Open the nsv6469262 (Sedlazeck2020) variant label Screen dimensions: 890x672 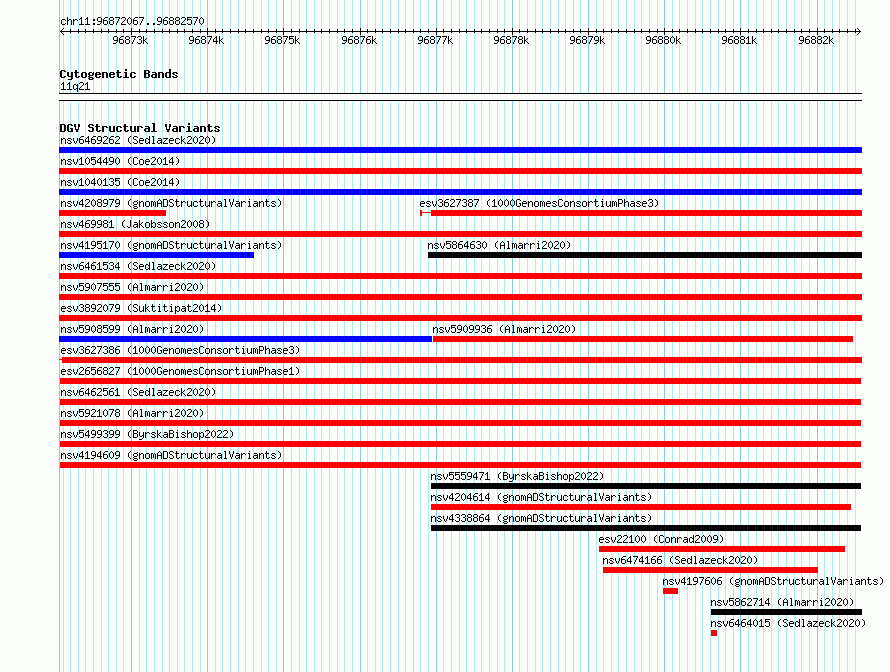(138, 140)
